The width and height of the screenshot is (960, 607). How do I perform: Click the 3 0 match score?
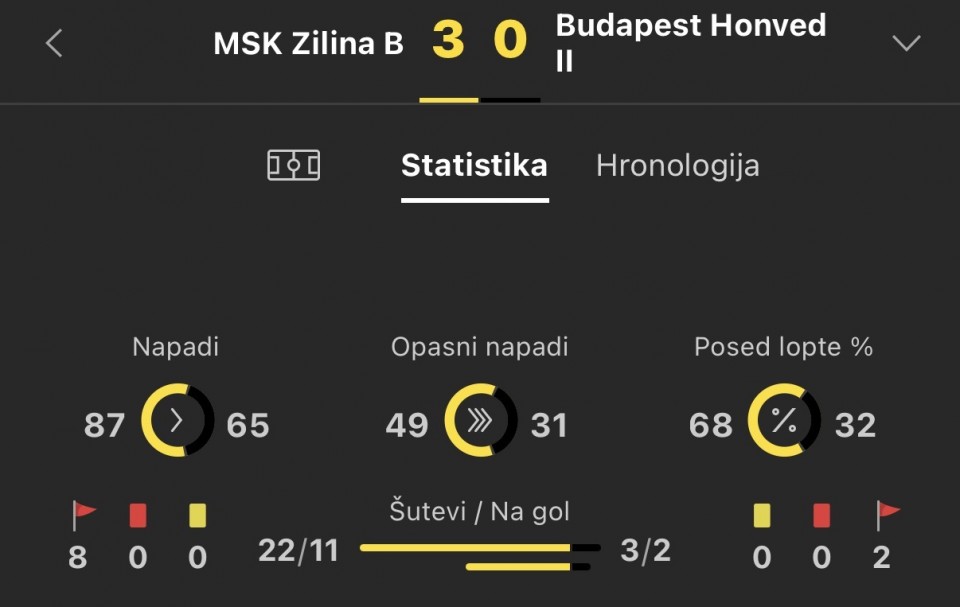479,42
